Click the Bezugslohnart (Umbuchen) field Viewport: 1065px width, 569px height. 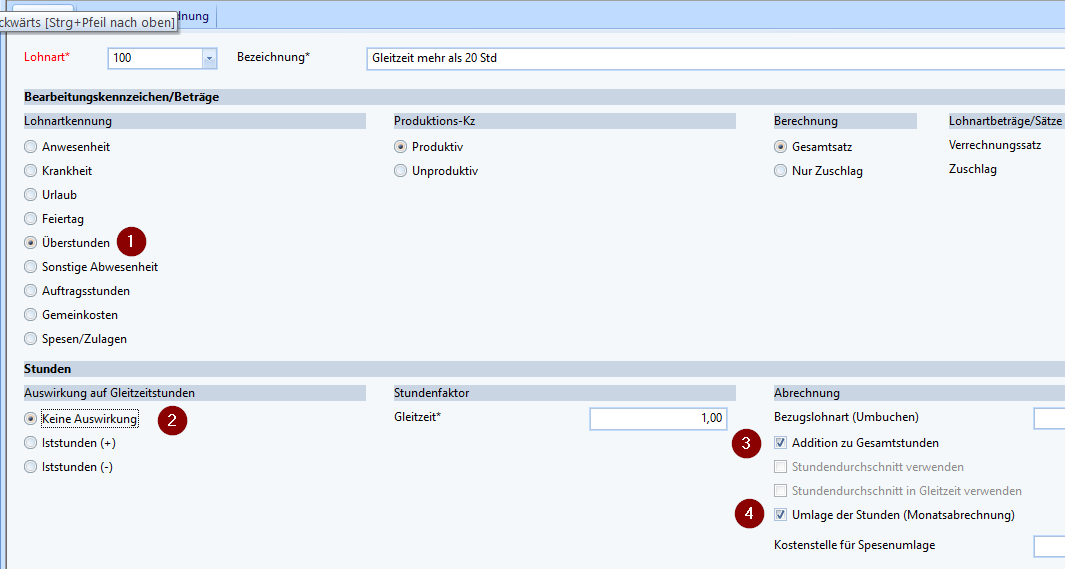point(1048,418)
